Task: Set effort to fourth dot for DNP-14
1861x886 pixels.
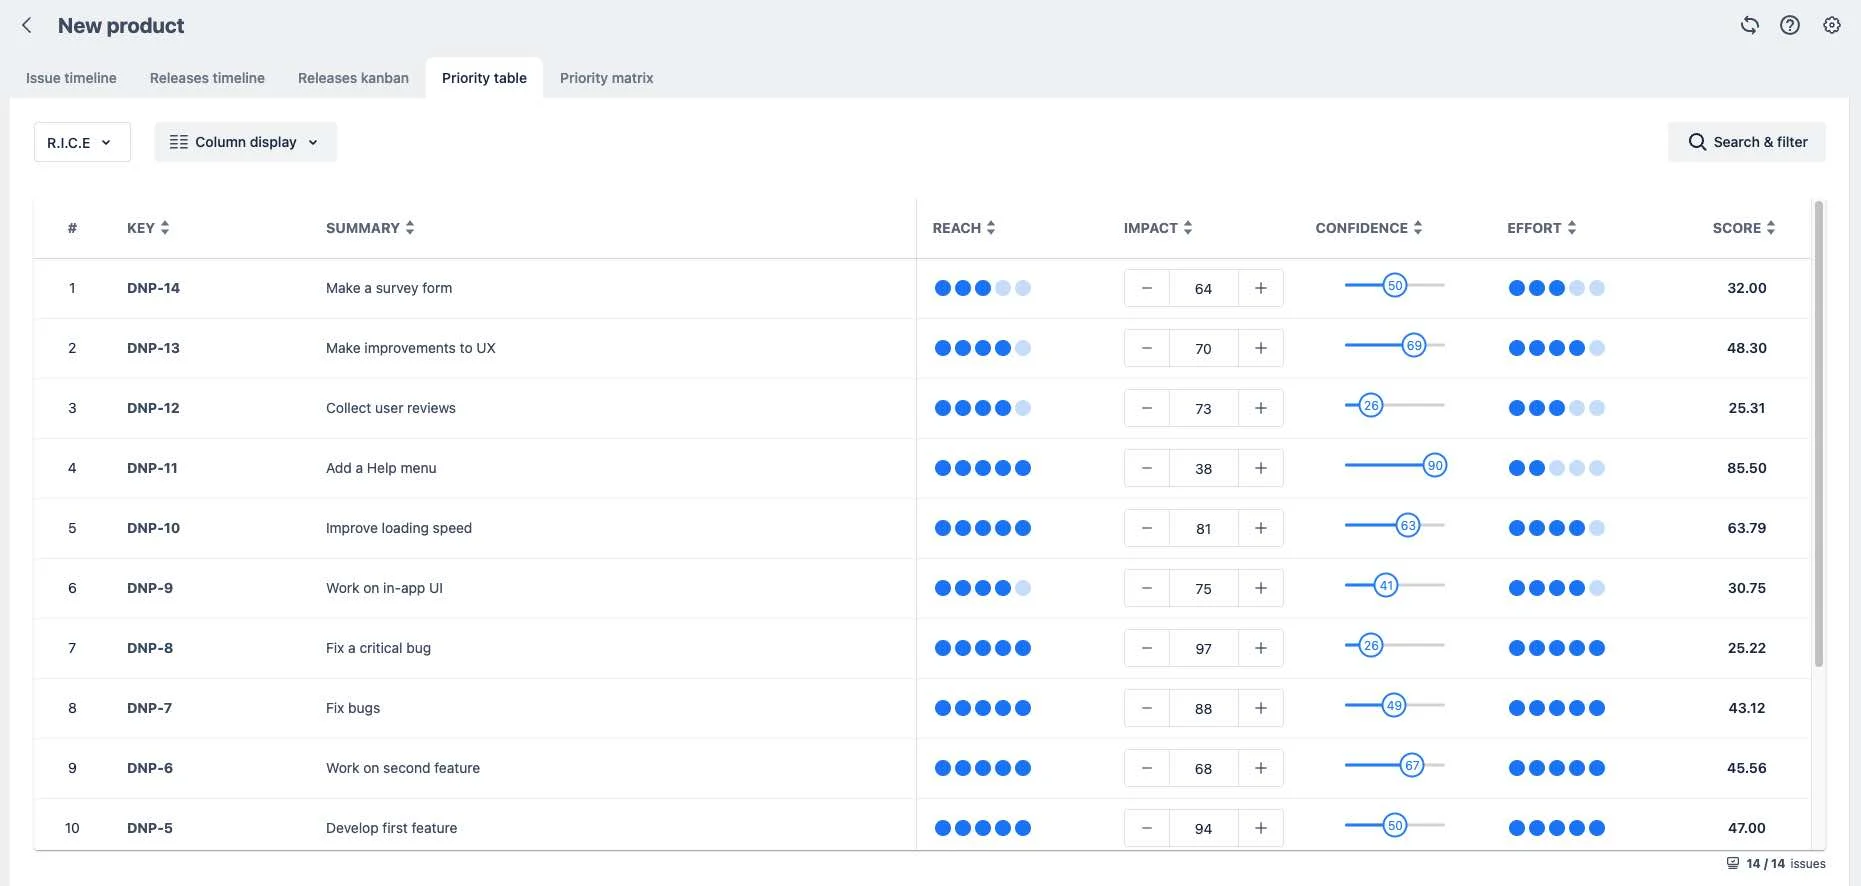Action: (1577, 288)
